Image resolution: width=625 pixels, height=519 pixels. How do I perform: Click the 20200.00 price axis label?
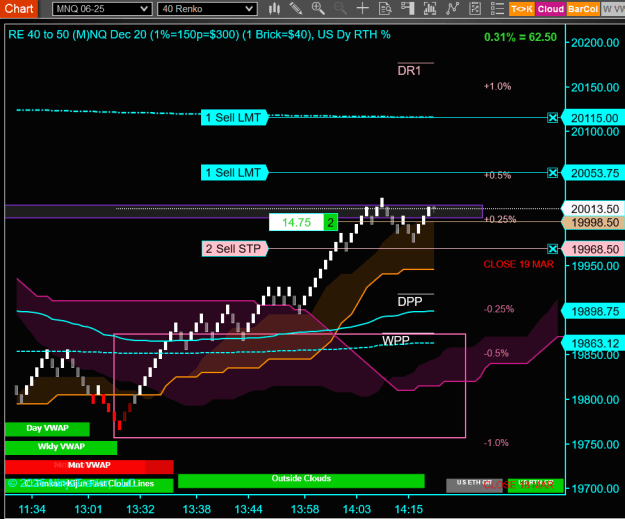click(595, 43)
